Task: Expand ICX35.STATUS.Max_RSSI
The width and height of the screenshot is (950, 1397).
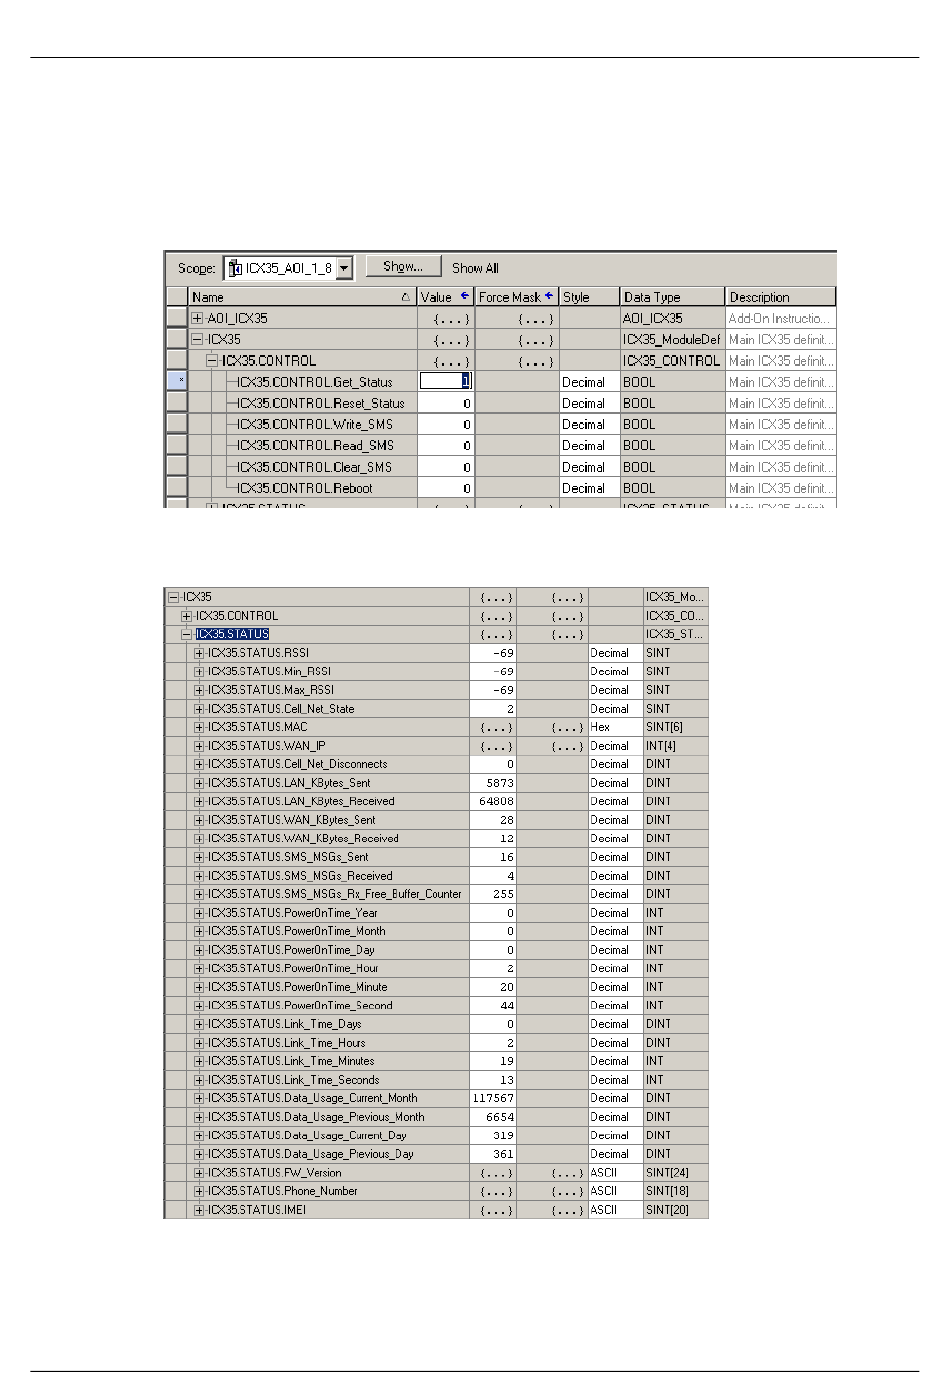Action: pos(199,690)
